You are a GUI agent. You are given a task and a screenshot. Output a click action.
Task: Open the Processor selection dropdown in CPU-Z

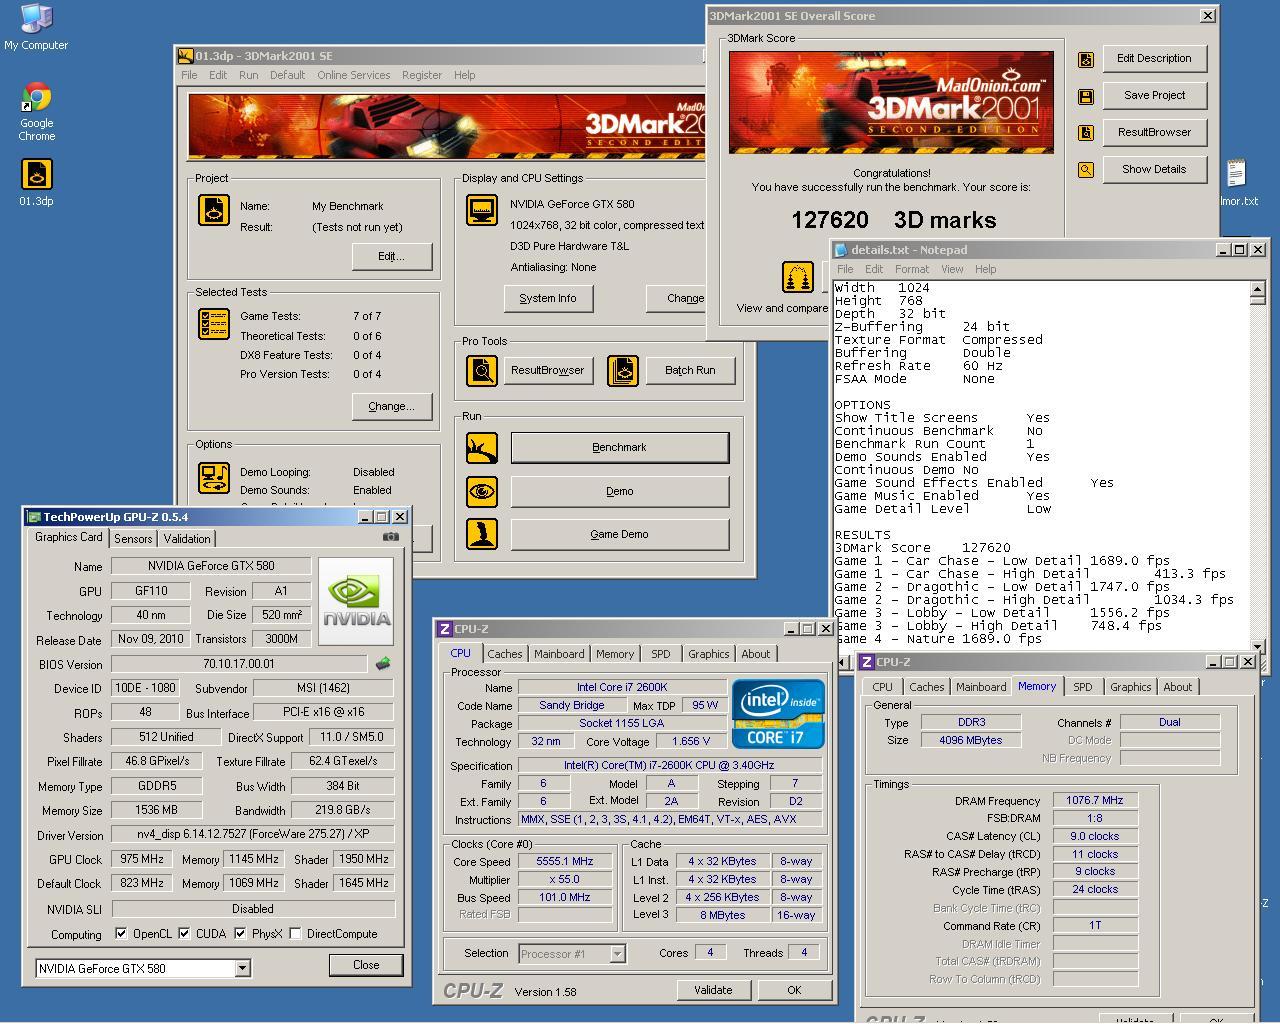click(617, 953)
